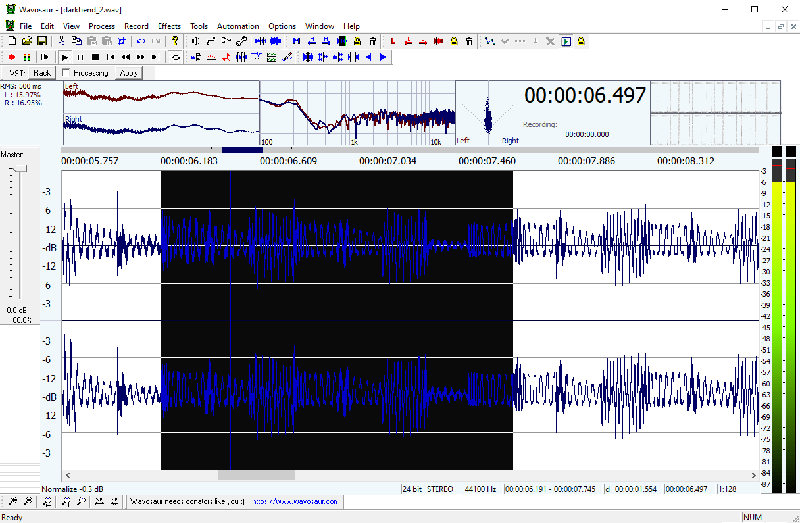The height and width of the screenshot is (523, 800).
Task: Click the Master volume slider handle
Action: pyautogui.click(x=19, y=169)
